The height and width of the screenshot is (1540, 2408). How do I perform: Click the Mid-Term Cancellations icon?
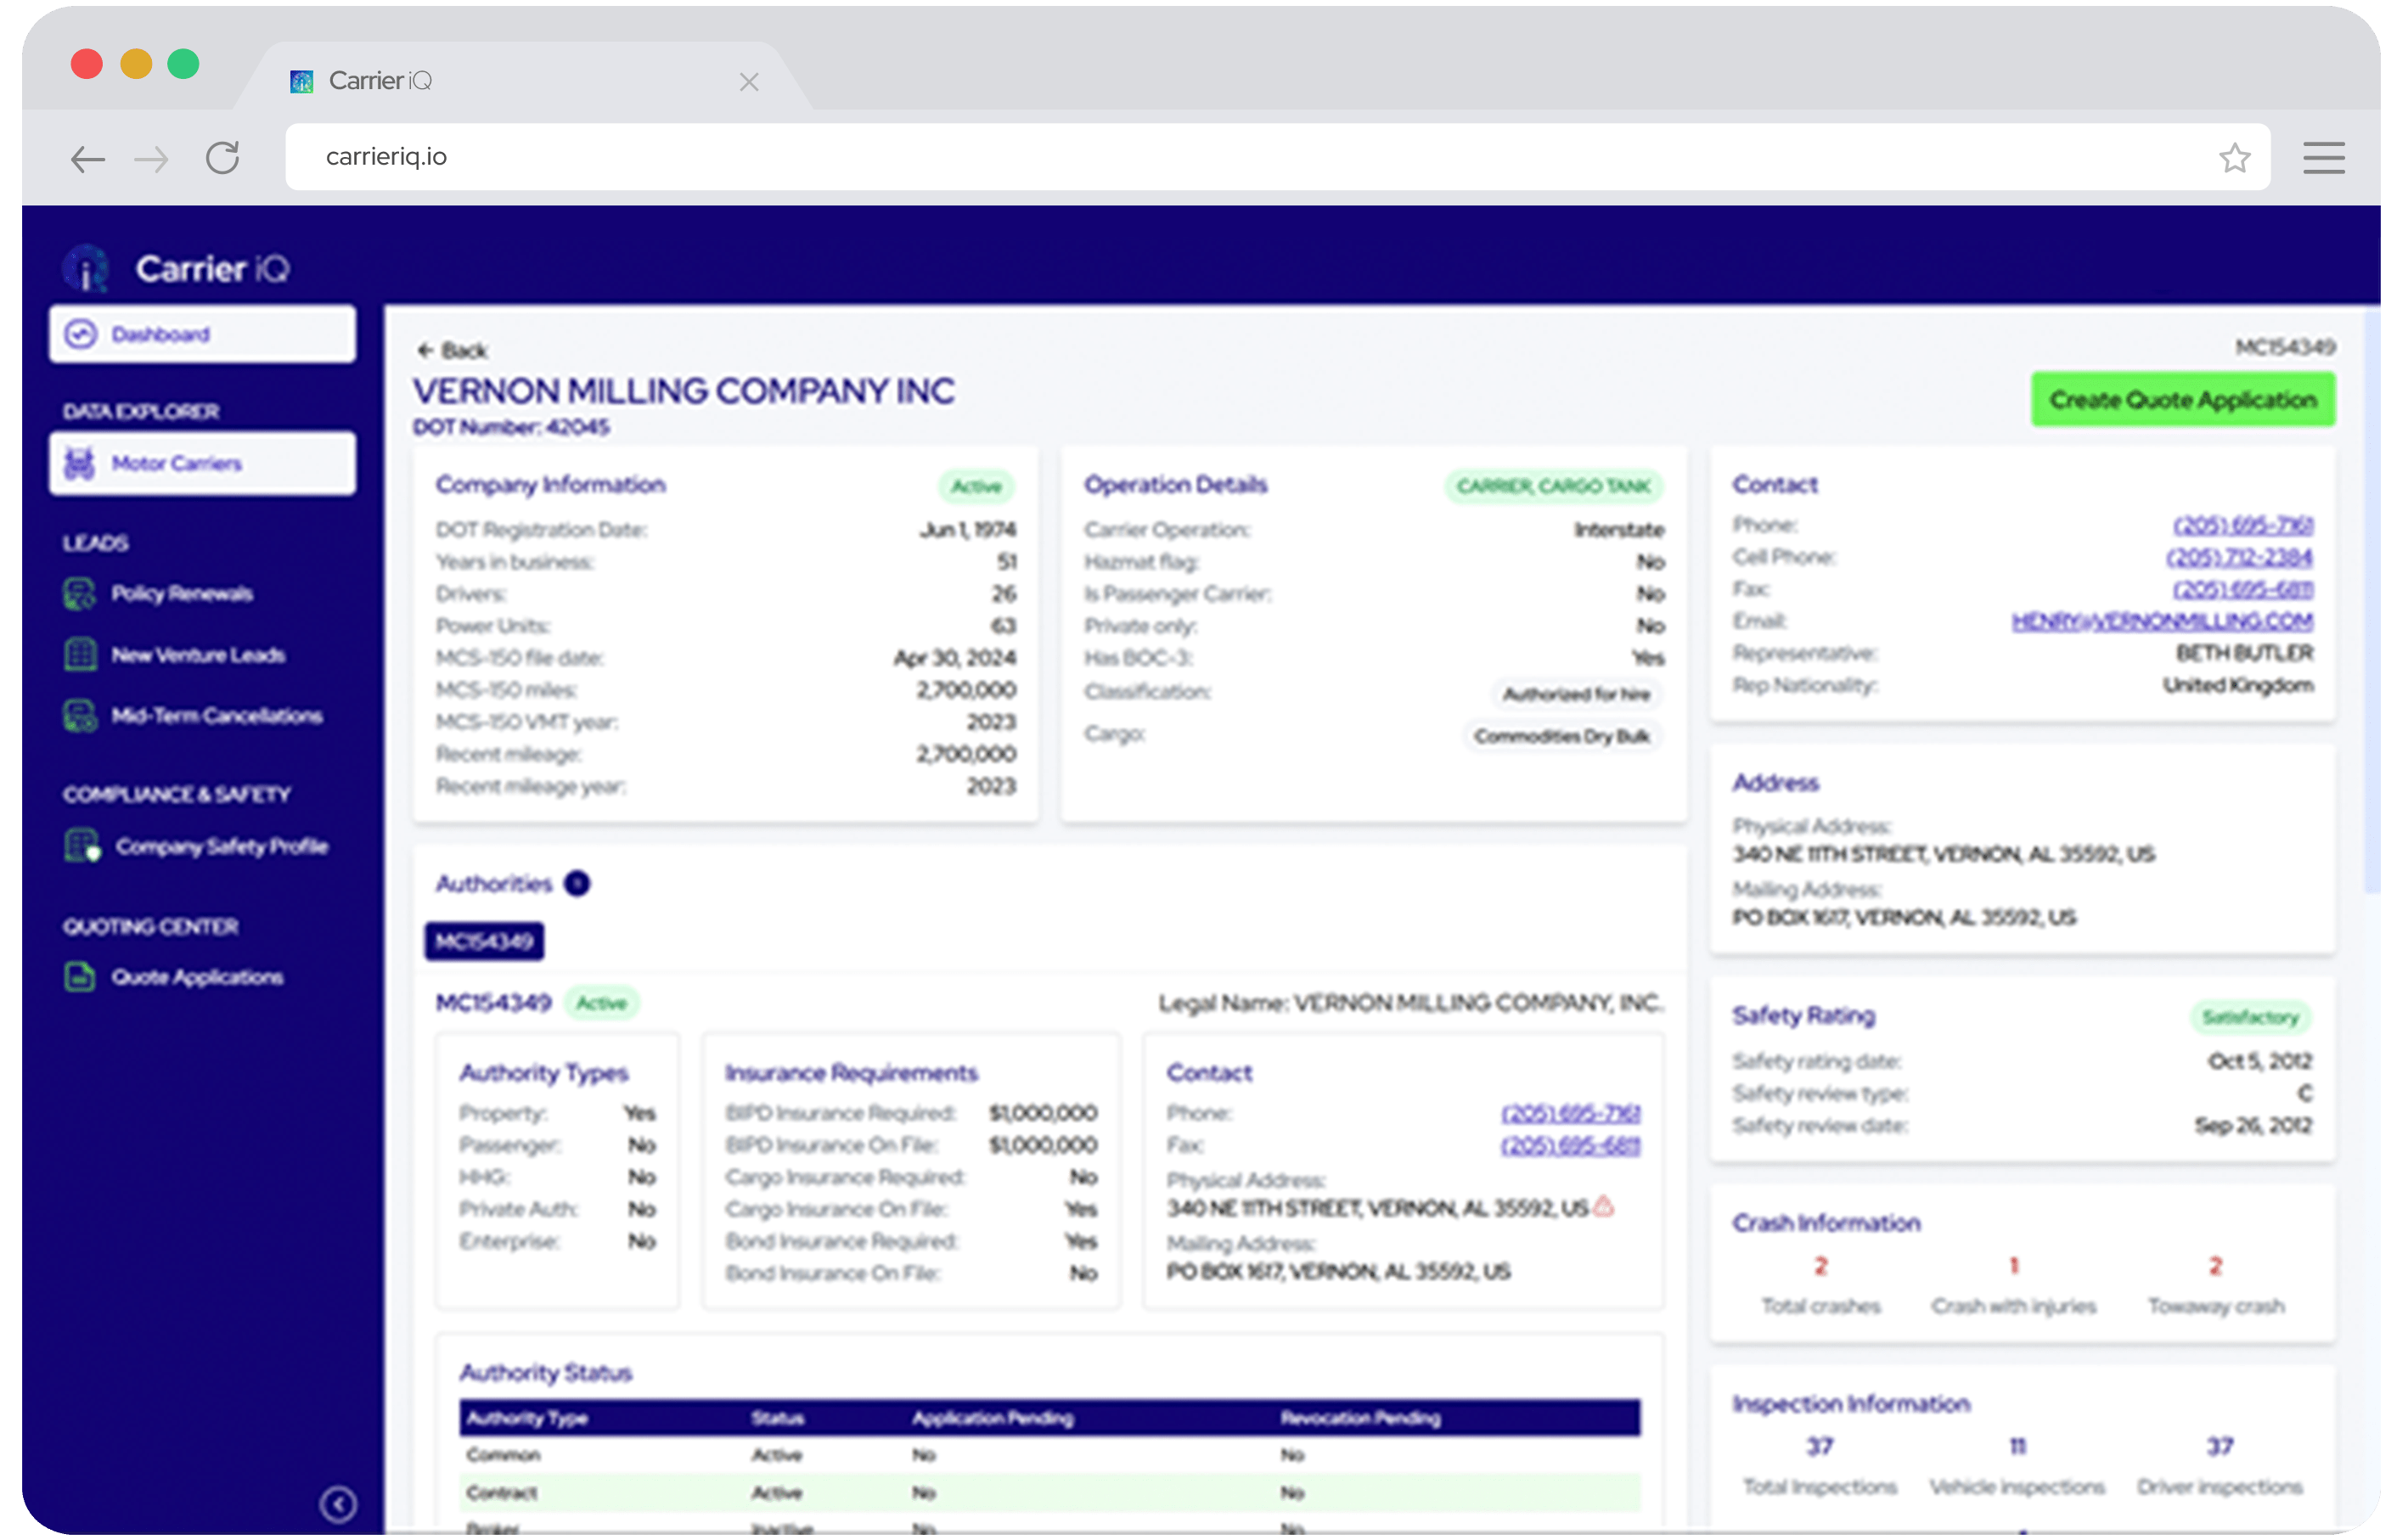80,716
